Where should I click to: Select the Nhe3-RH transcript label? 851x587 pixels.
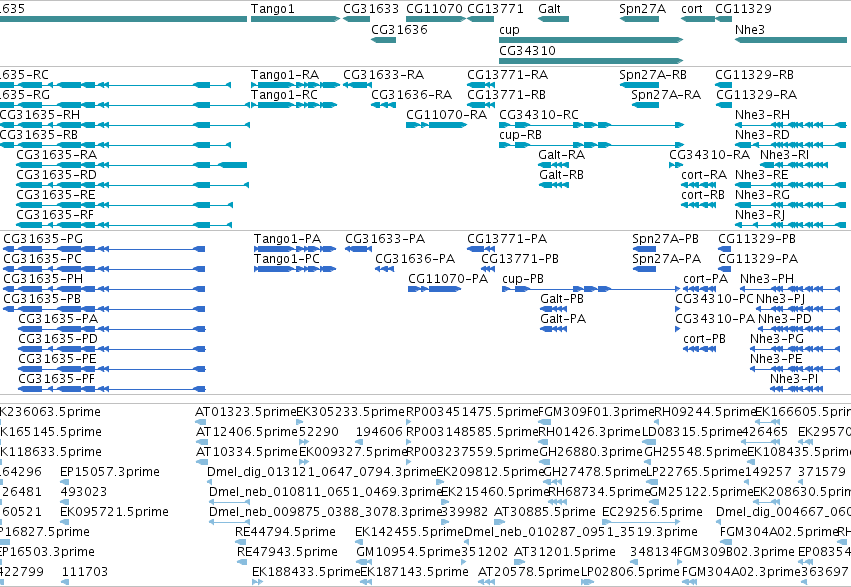(763, 115)
